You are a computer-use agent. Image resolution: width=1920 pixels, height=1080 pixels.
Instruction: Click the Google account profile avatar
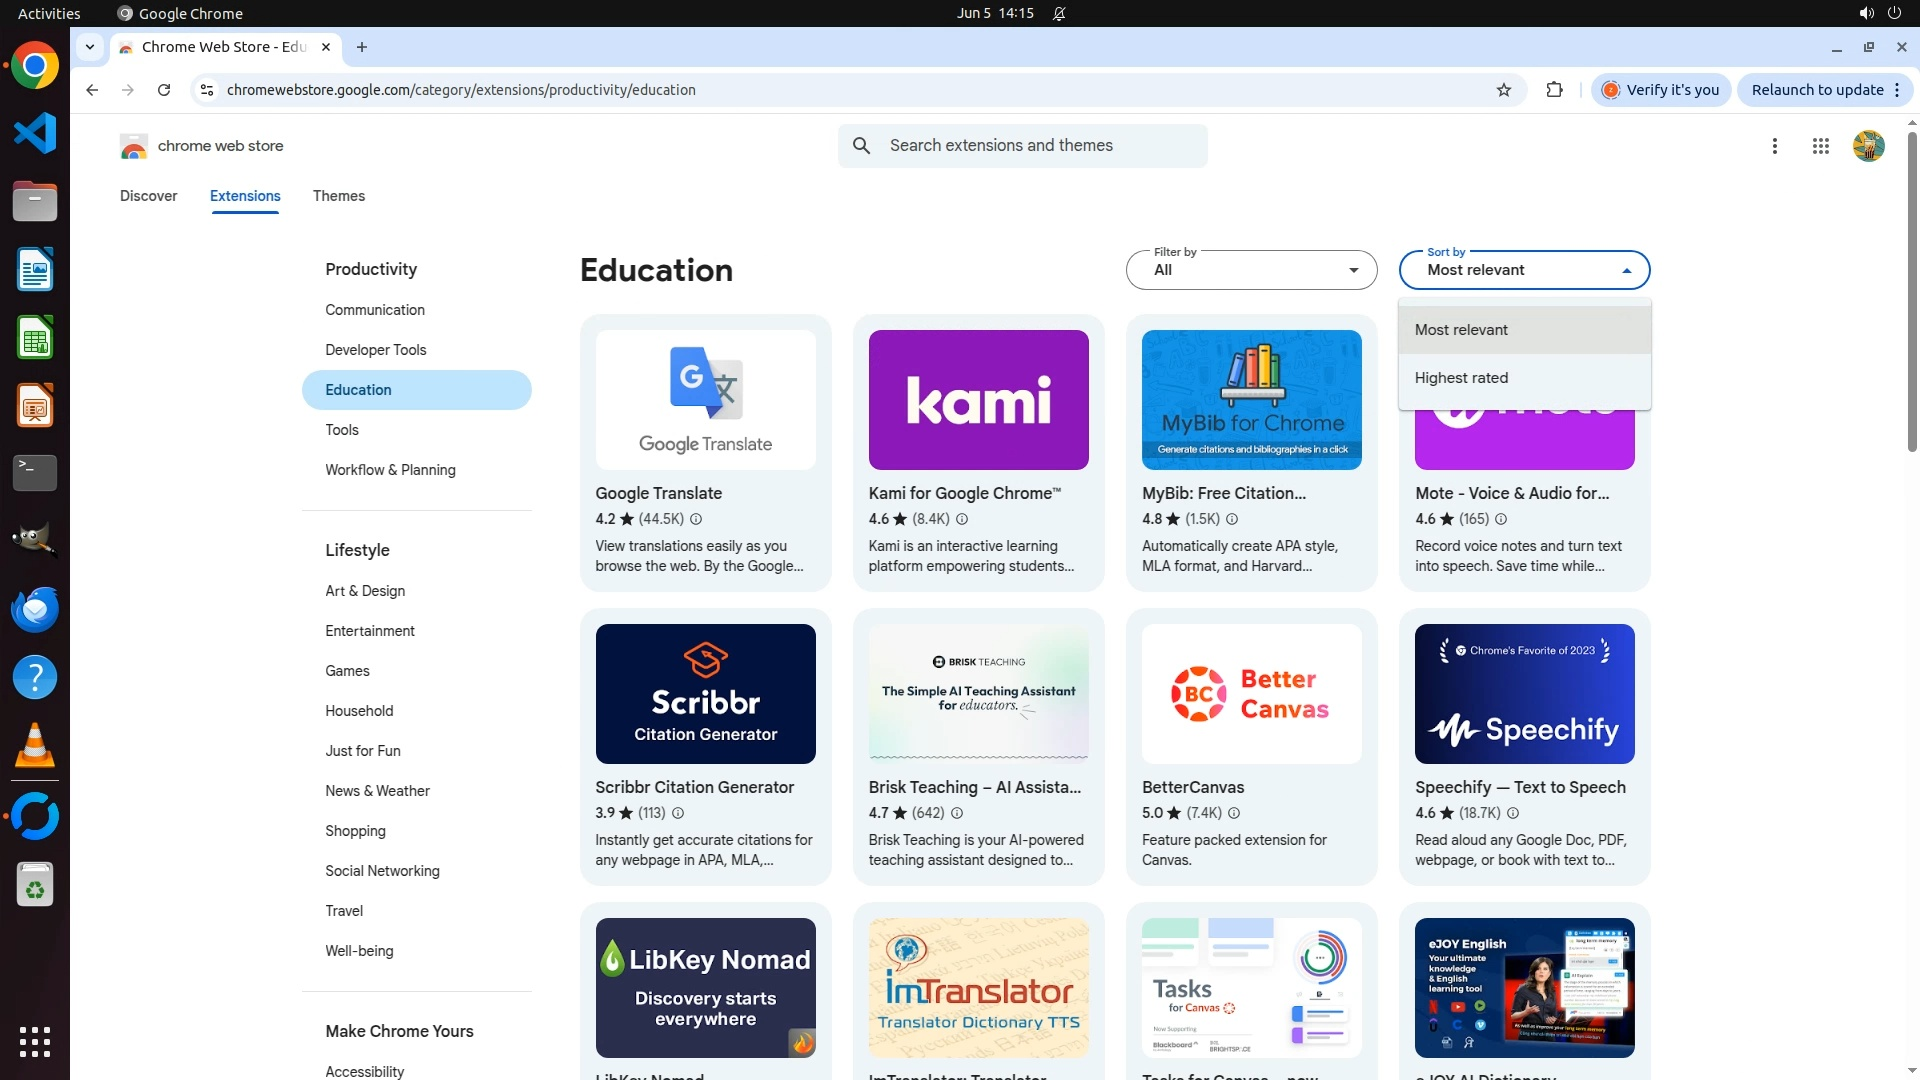1867,146
